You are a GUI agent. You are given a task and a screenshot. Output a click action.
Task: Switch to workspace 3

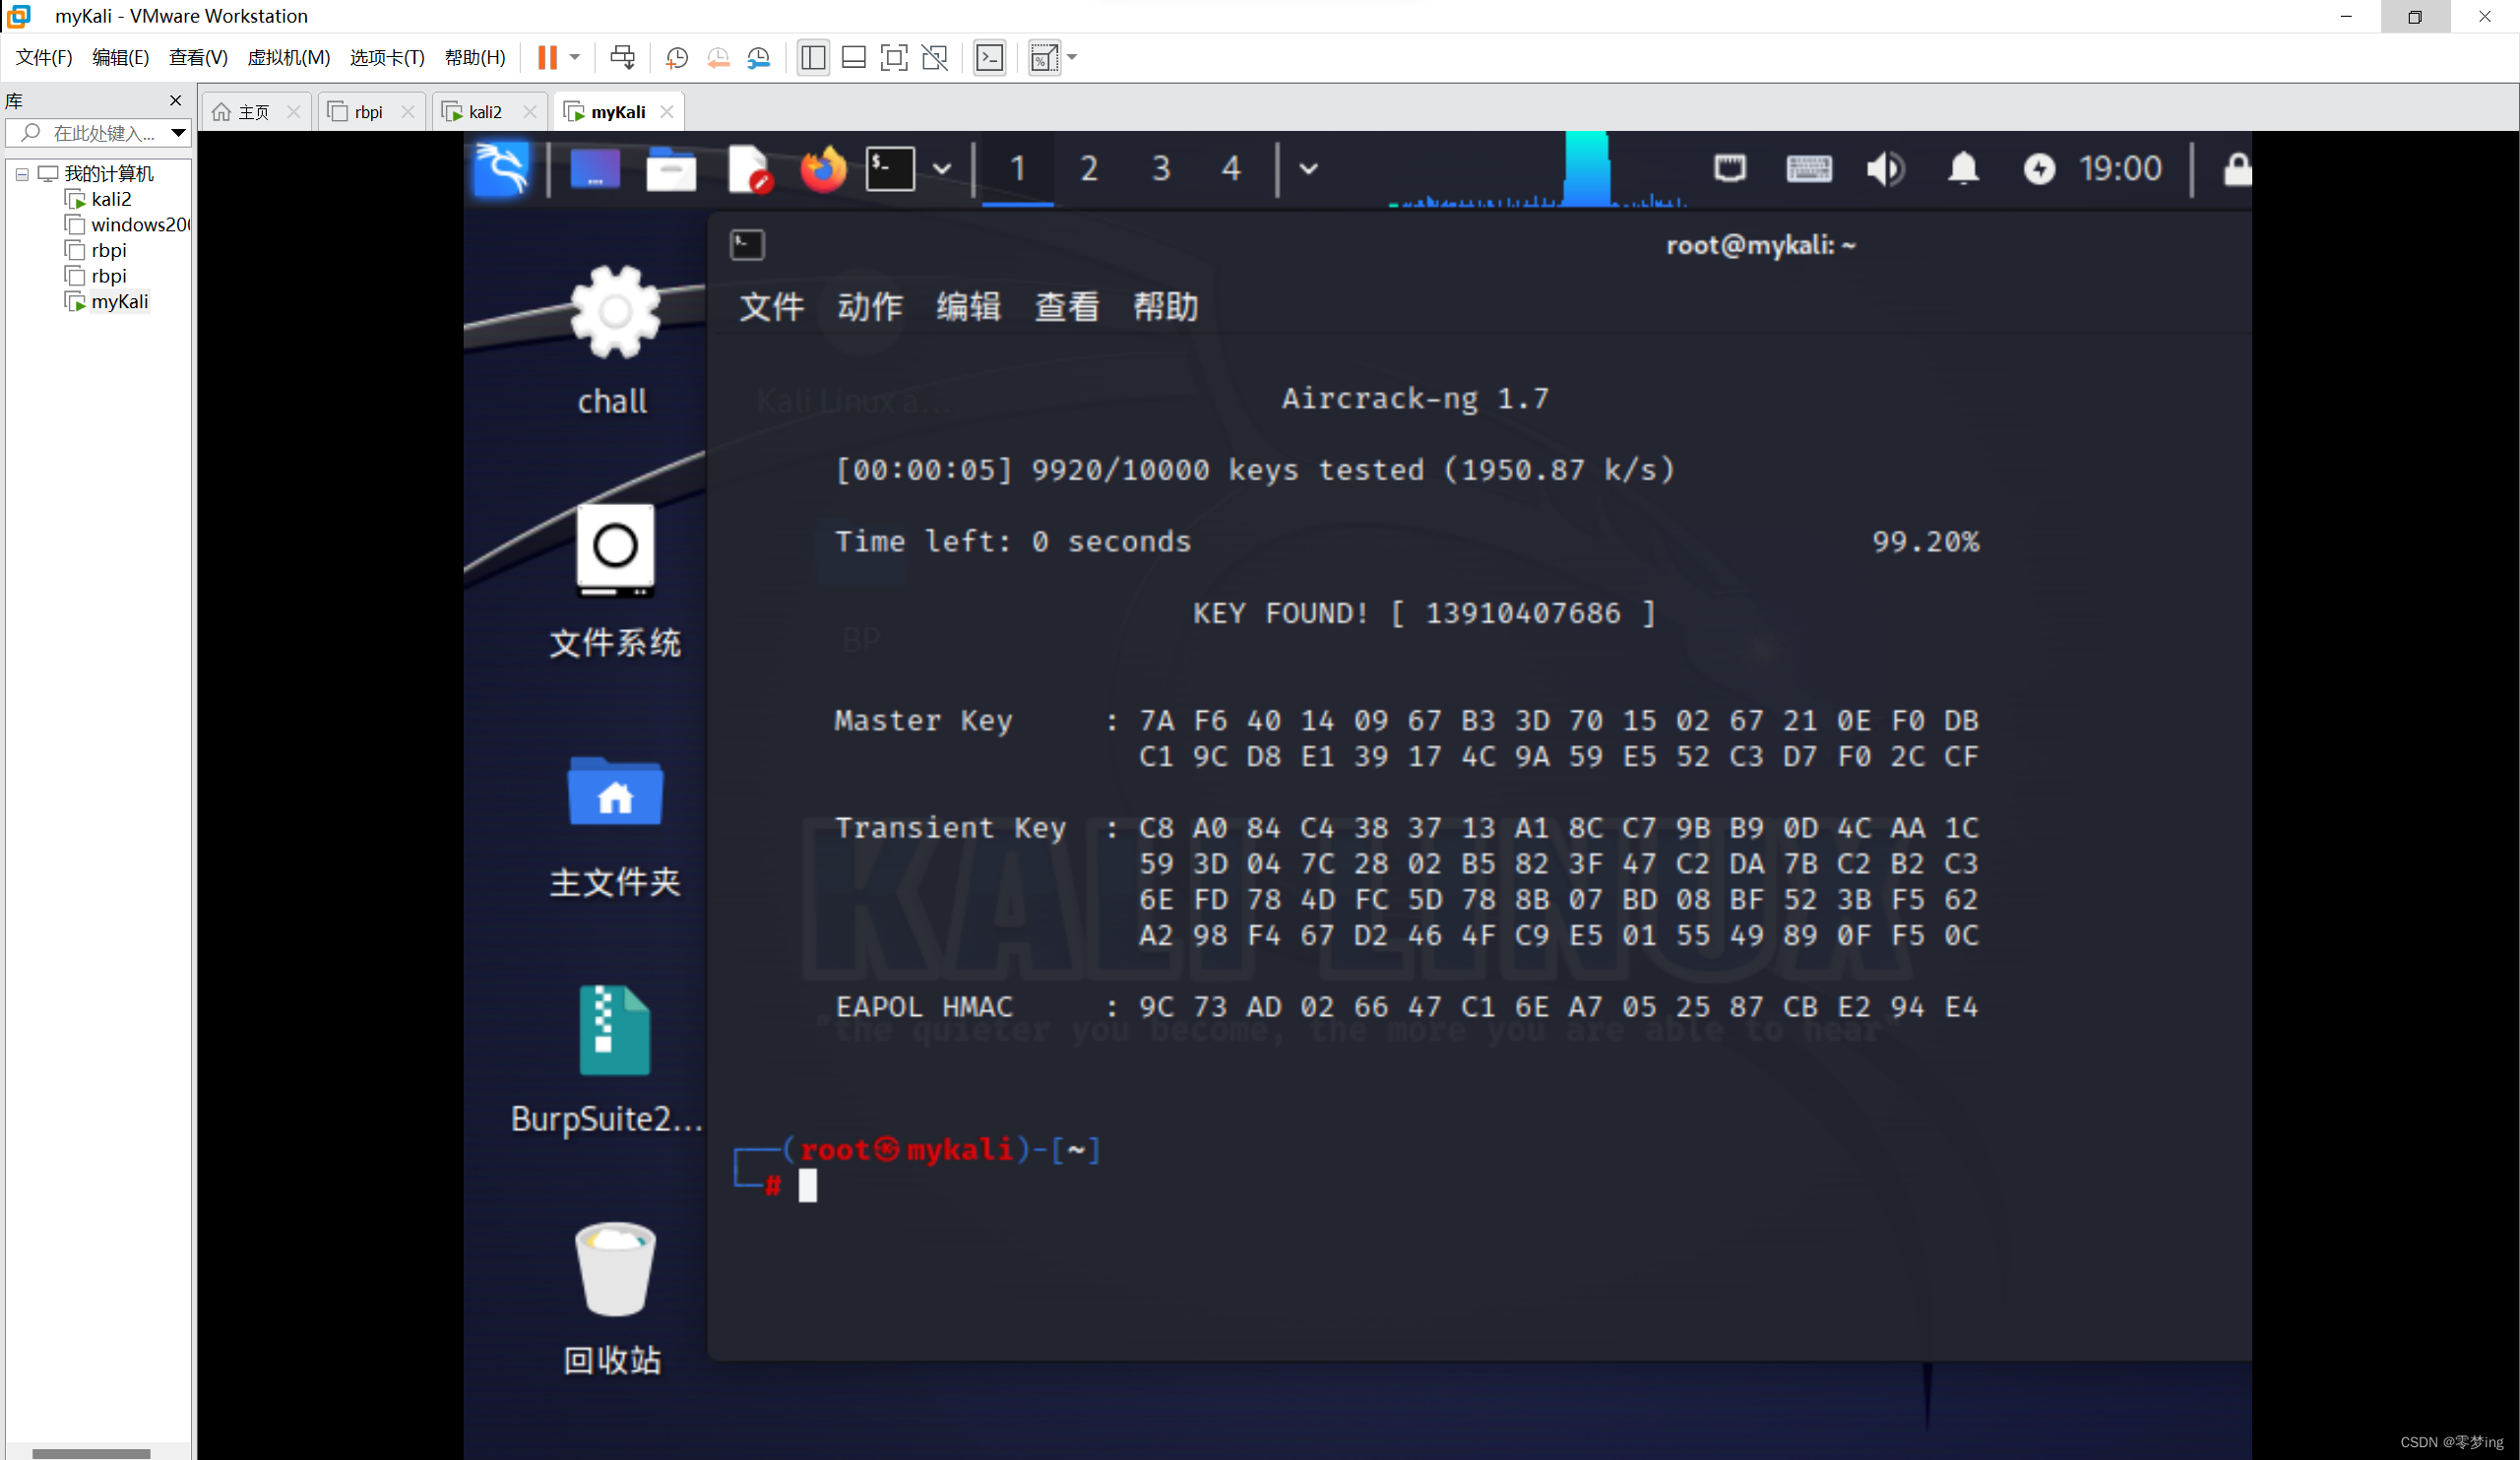pyautogui.click(x=1160, y=169)
